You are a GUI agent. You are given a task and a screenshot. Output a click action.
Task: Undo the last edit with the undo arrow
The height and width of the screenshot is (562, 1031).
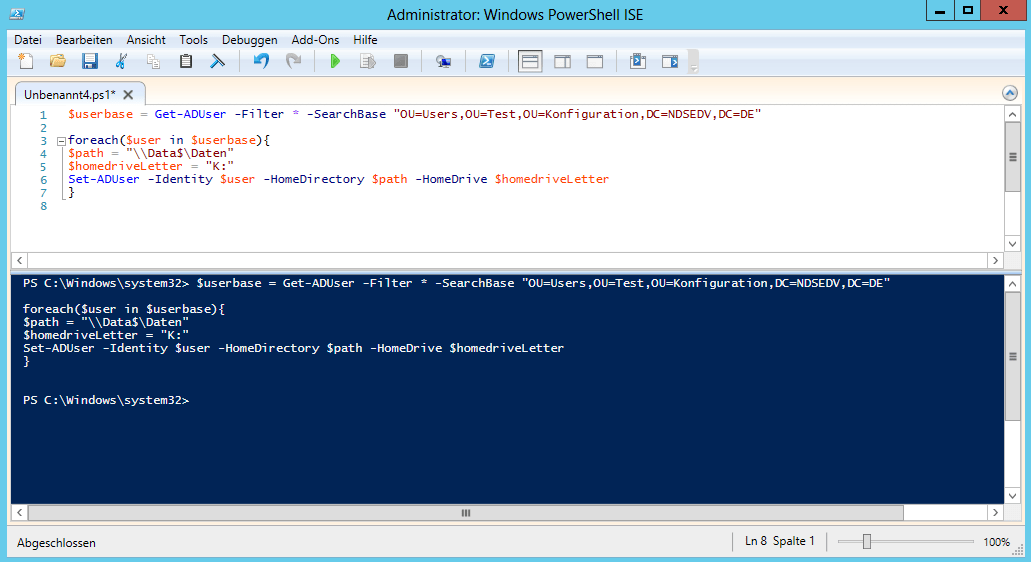[261, 62]
